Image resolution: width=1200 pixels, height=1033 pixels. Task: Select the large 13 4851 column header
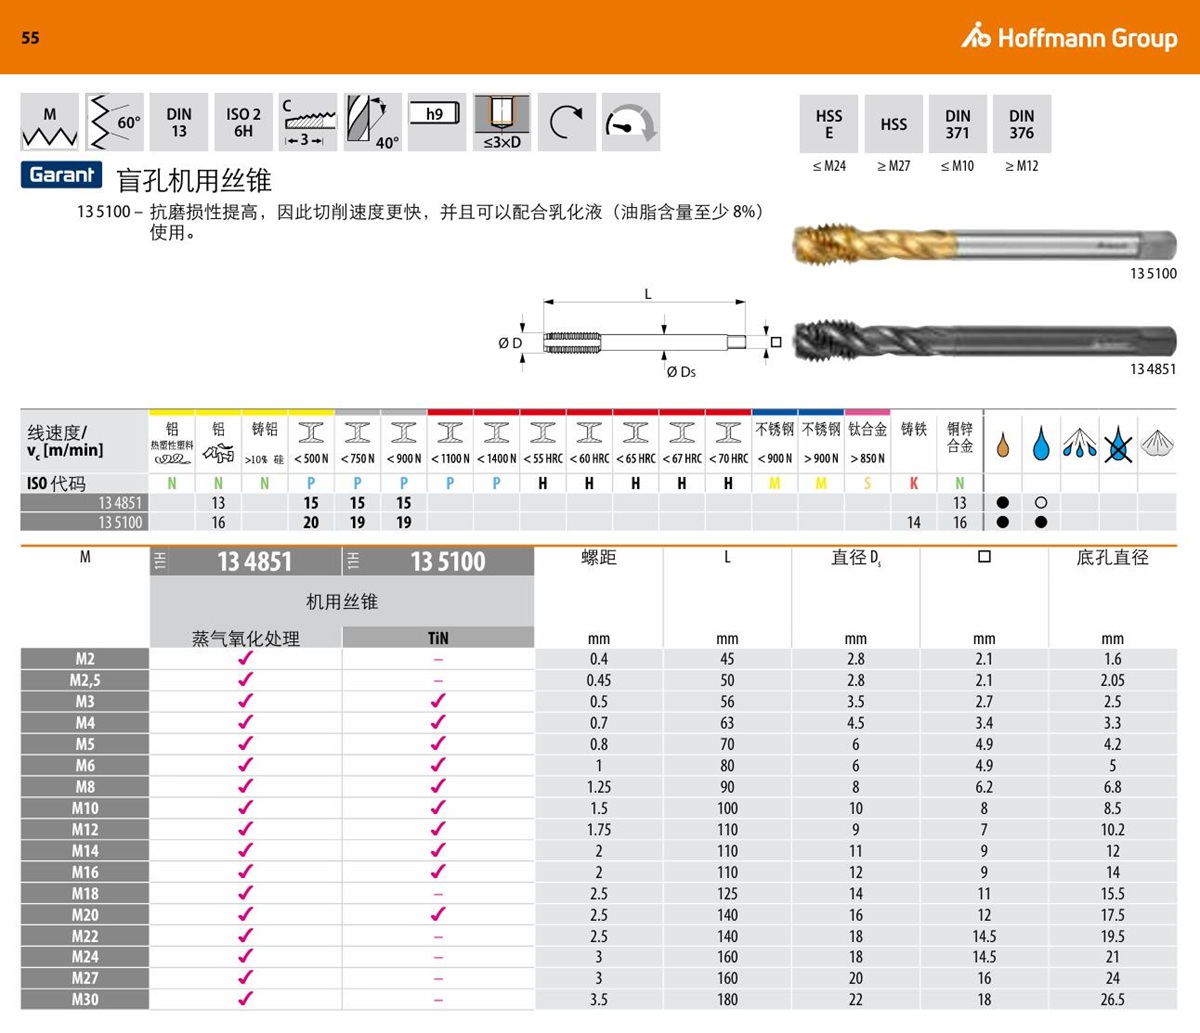[x=254, y=562]
